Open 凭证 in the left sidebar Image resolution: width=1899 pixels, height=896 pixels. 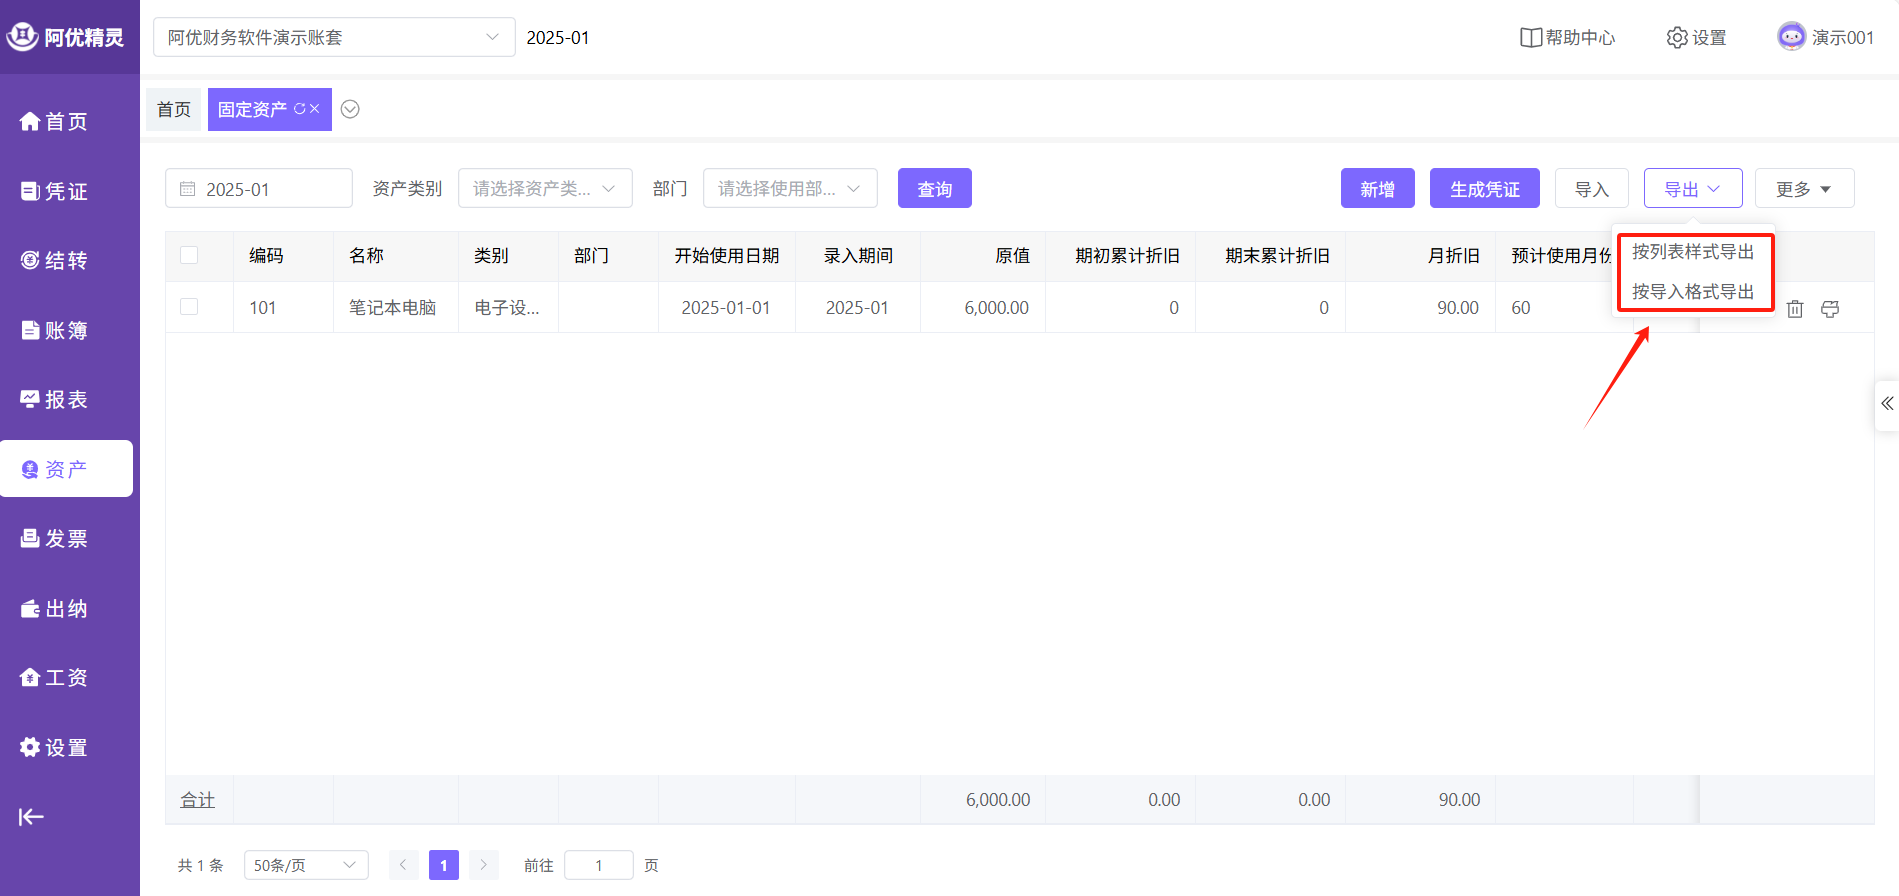click(x=55, y=191)
